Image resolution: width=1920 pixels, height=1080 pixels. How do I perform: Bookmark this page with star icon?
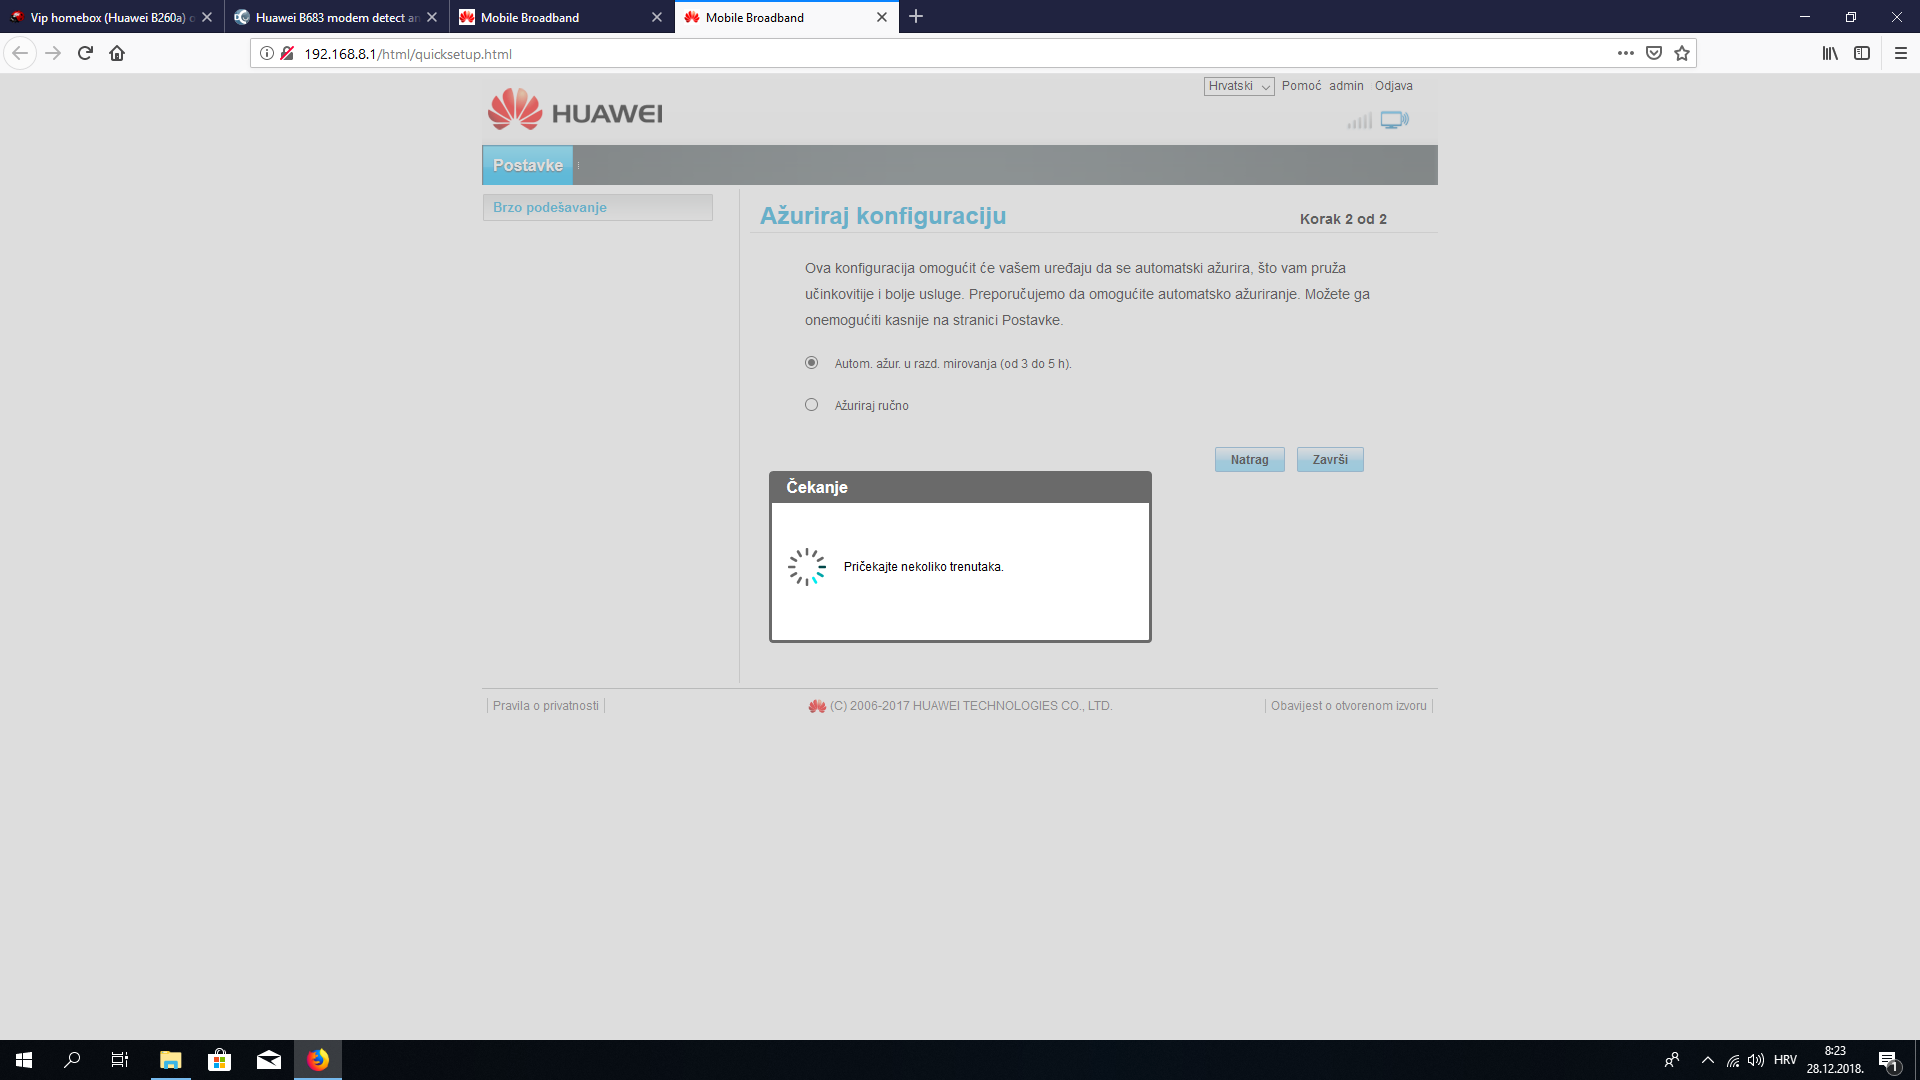(1682, 53)
